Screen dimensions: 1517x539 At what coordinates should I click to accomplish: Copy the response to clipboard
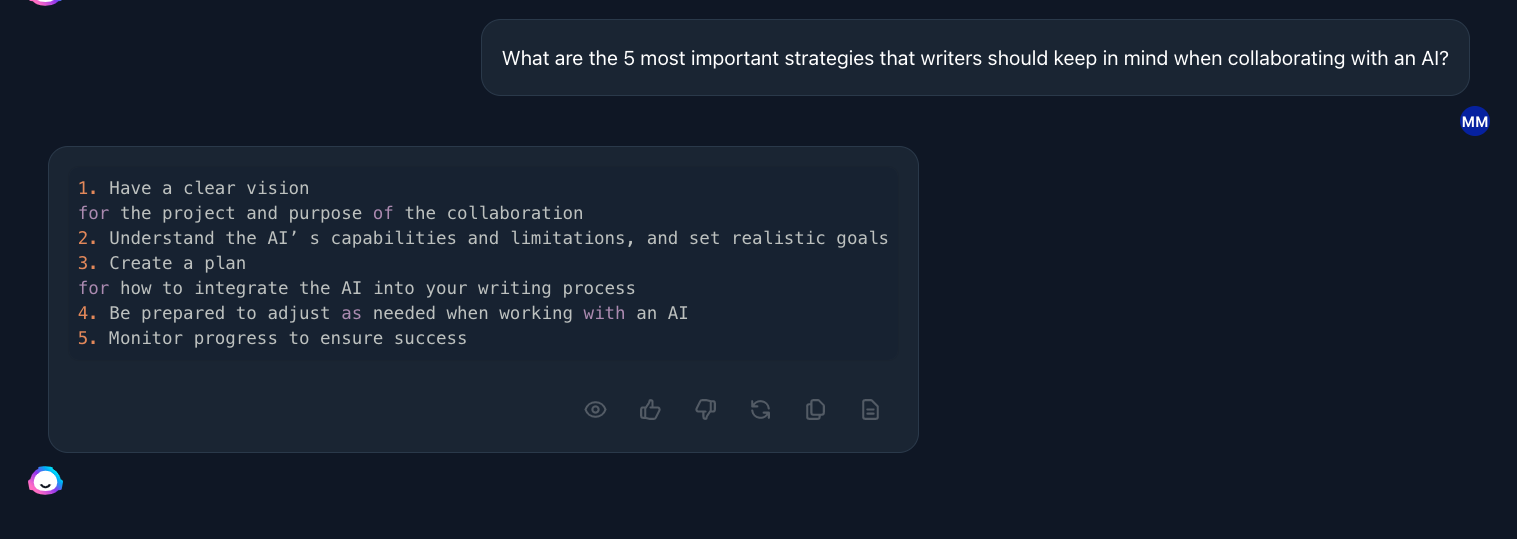coord(815,409)
